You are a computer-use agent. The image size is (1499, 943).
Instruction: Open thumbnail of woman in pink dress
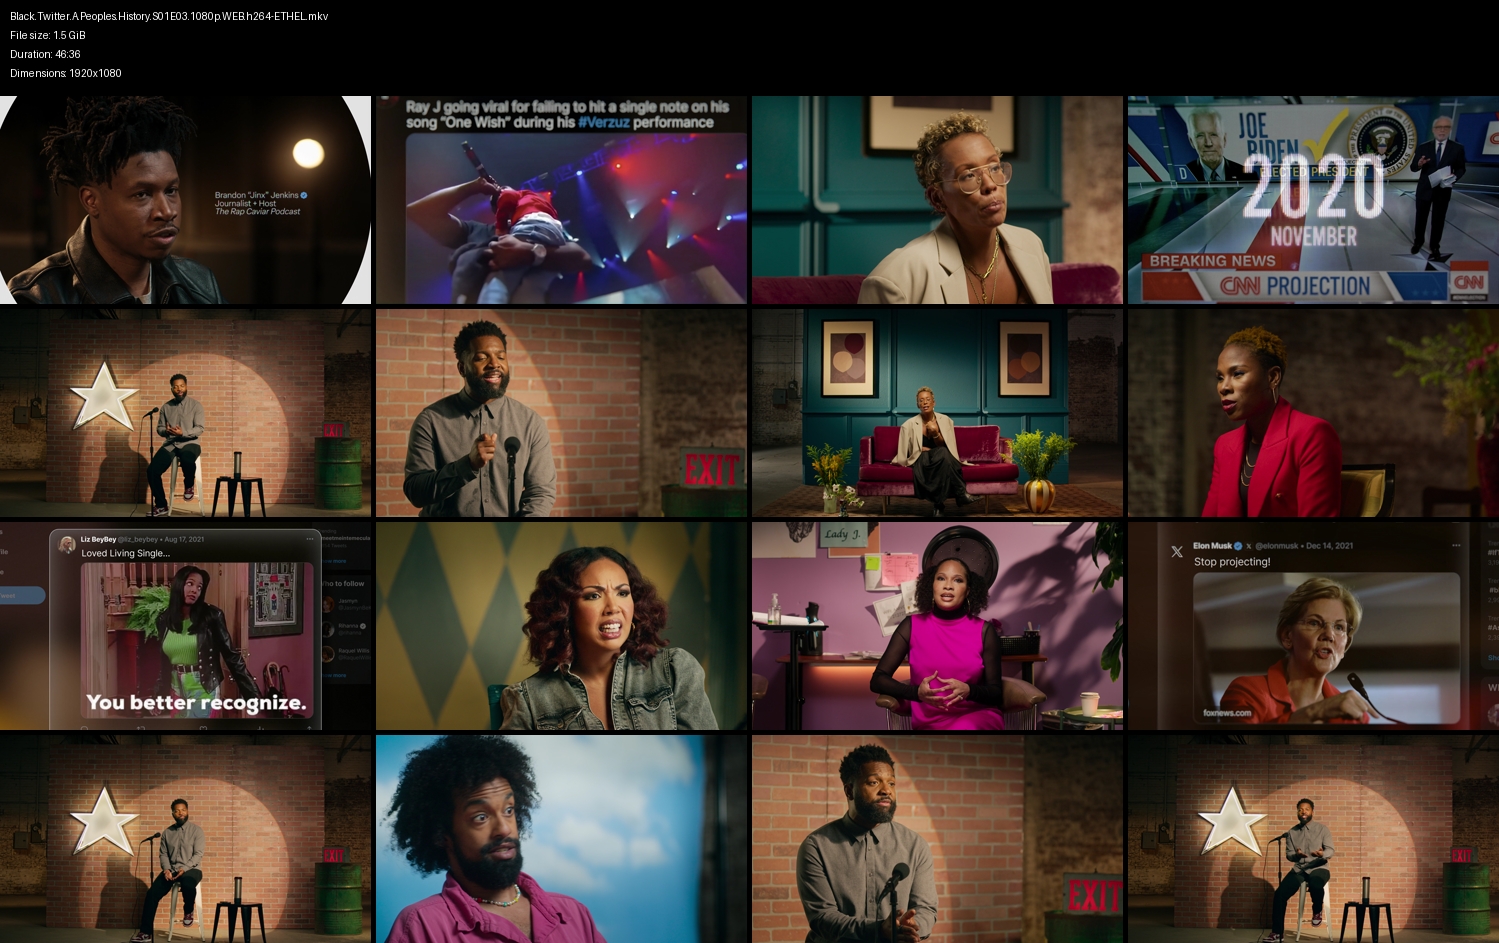(937, 626)
